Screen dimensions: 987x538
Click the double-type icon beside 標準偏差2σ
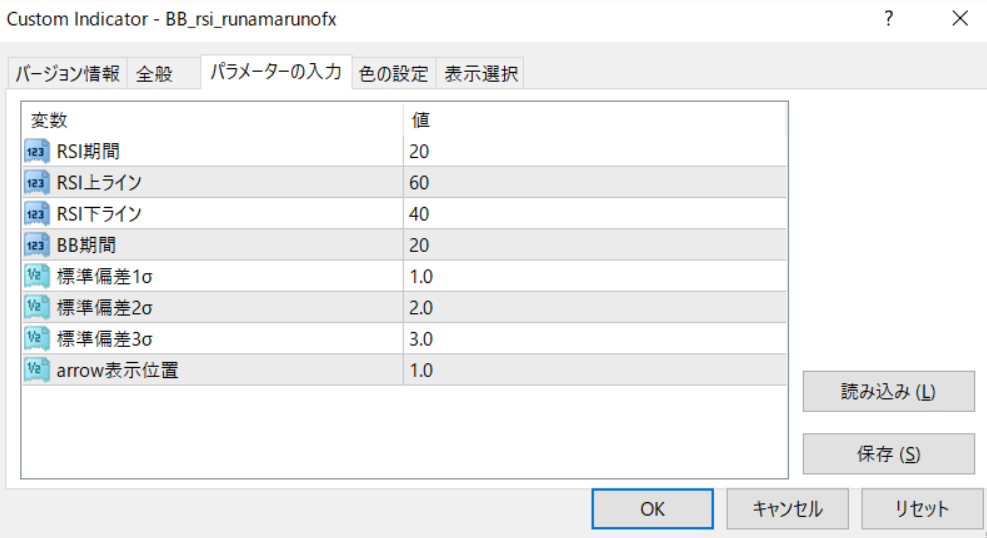click(37, 308)
